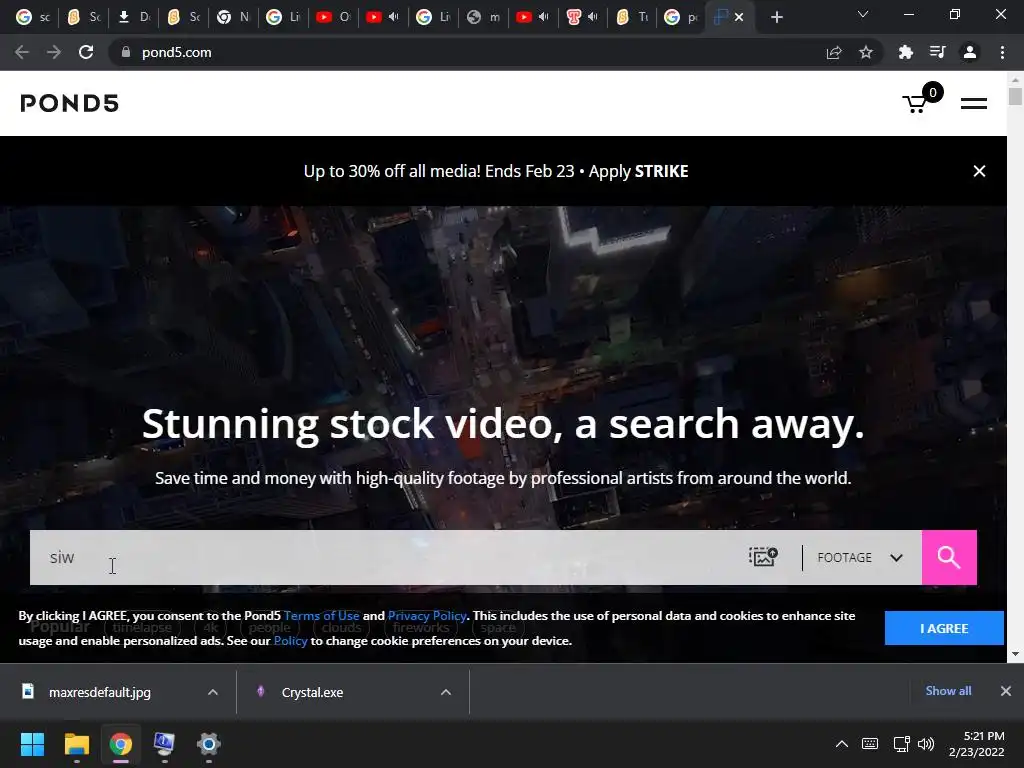The width and height of the screenshot is (1024, 768).
Task: Close the downloads bar
Action: click(1006, 691)
